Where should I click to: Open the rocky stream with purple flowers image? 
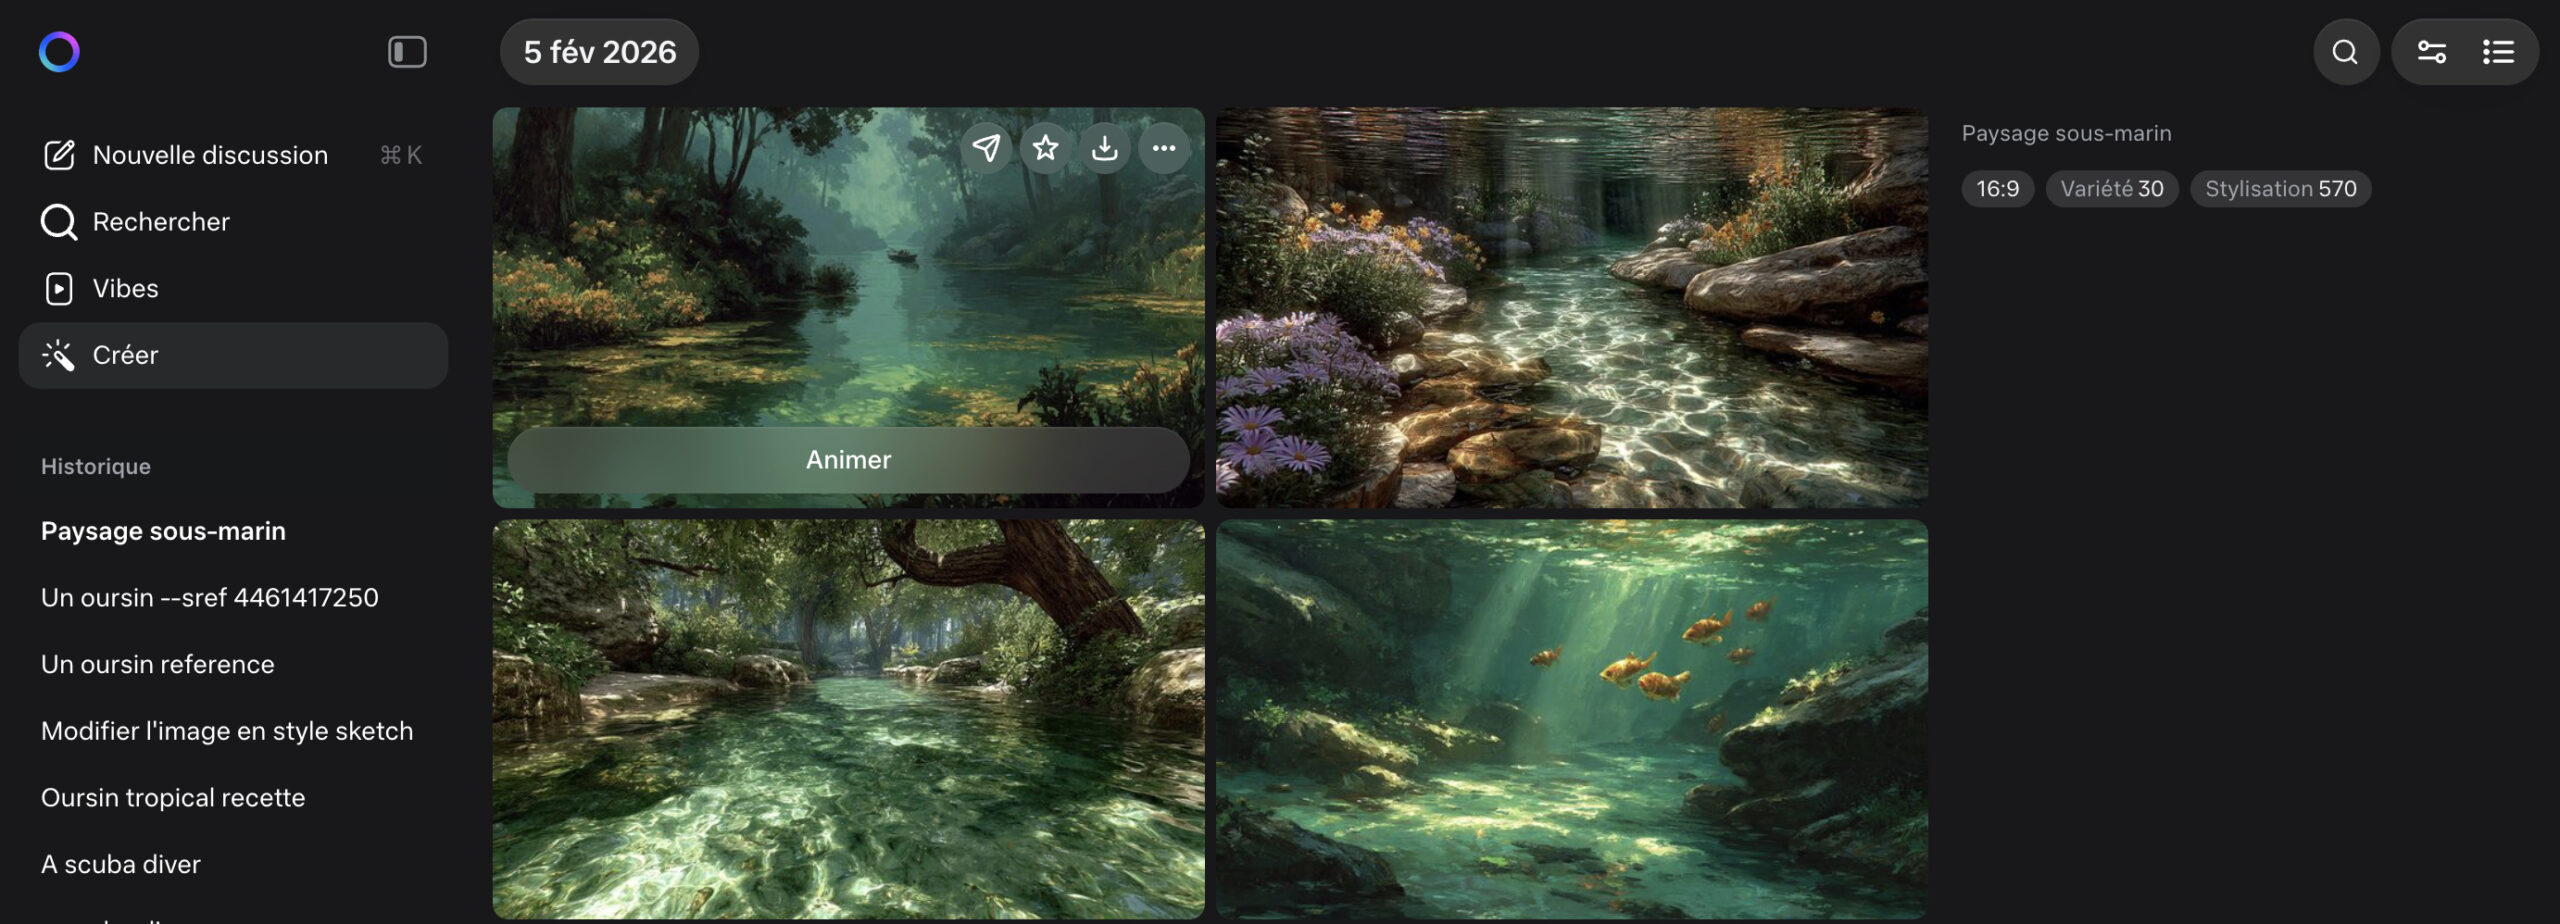1572,308
